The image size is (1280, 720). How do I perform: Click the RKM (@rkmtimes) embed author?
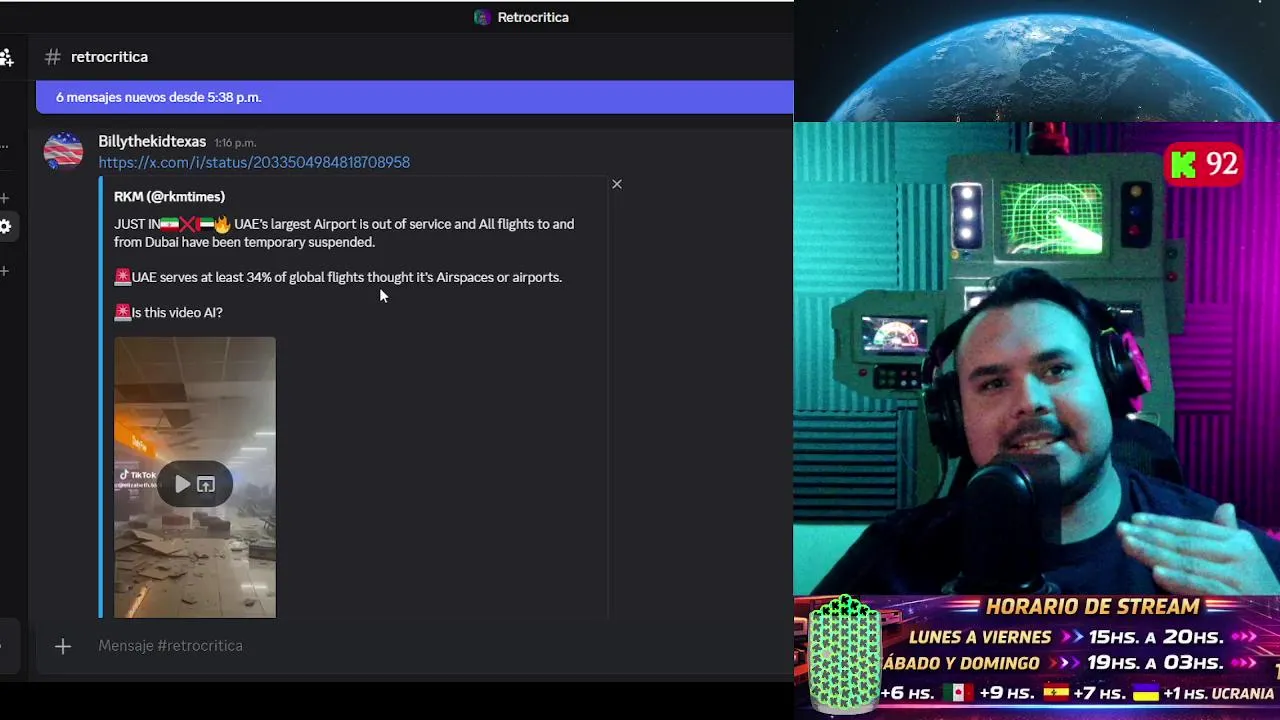(x=169, y=197)
